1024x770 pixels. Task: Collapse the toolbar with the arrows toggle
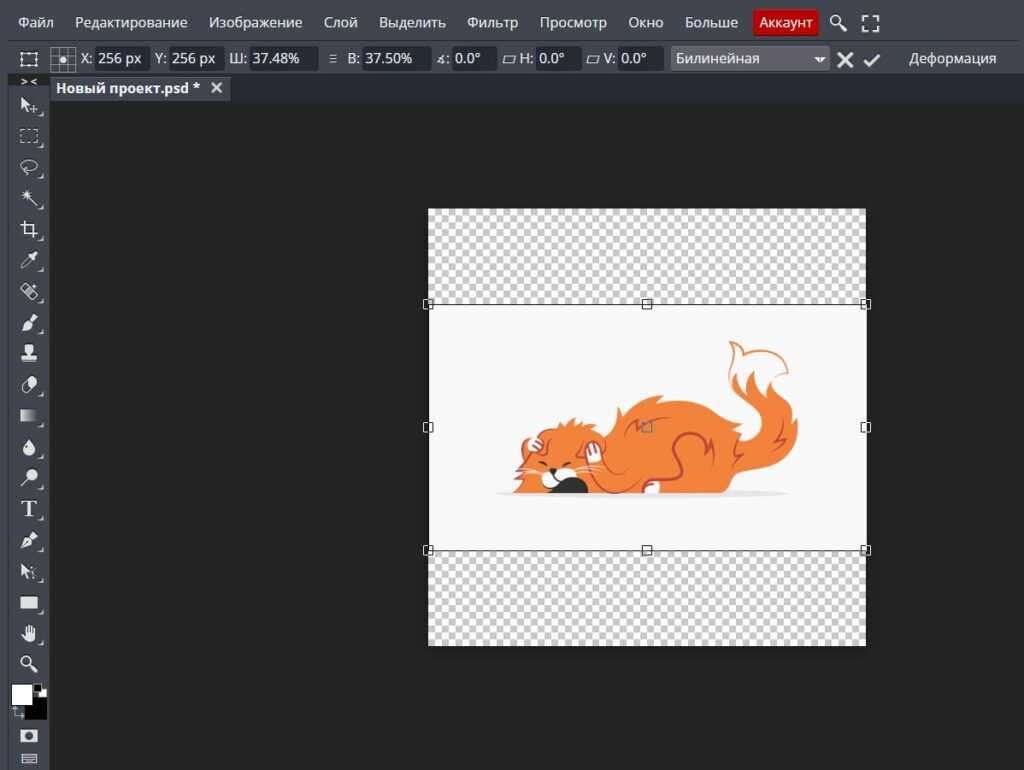pyautogui.click(x=29, y=82)
